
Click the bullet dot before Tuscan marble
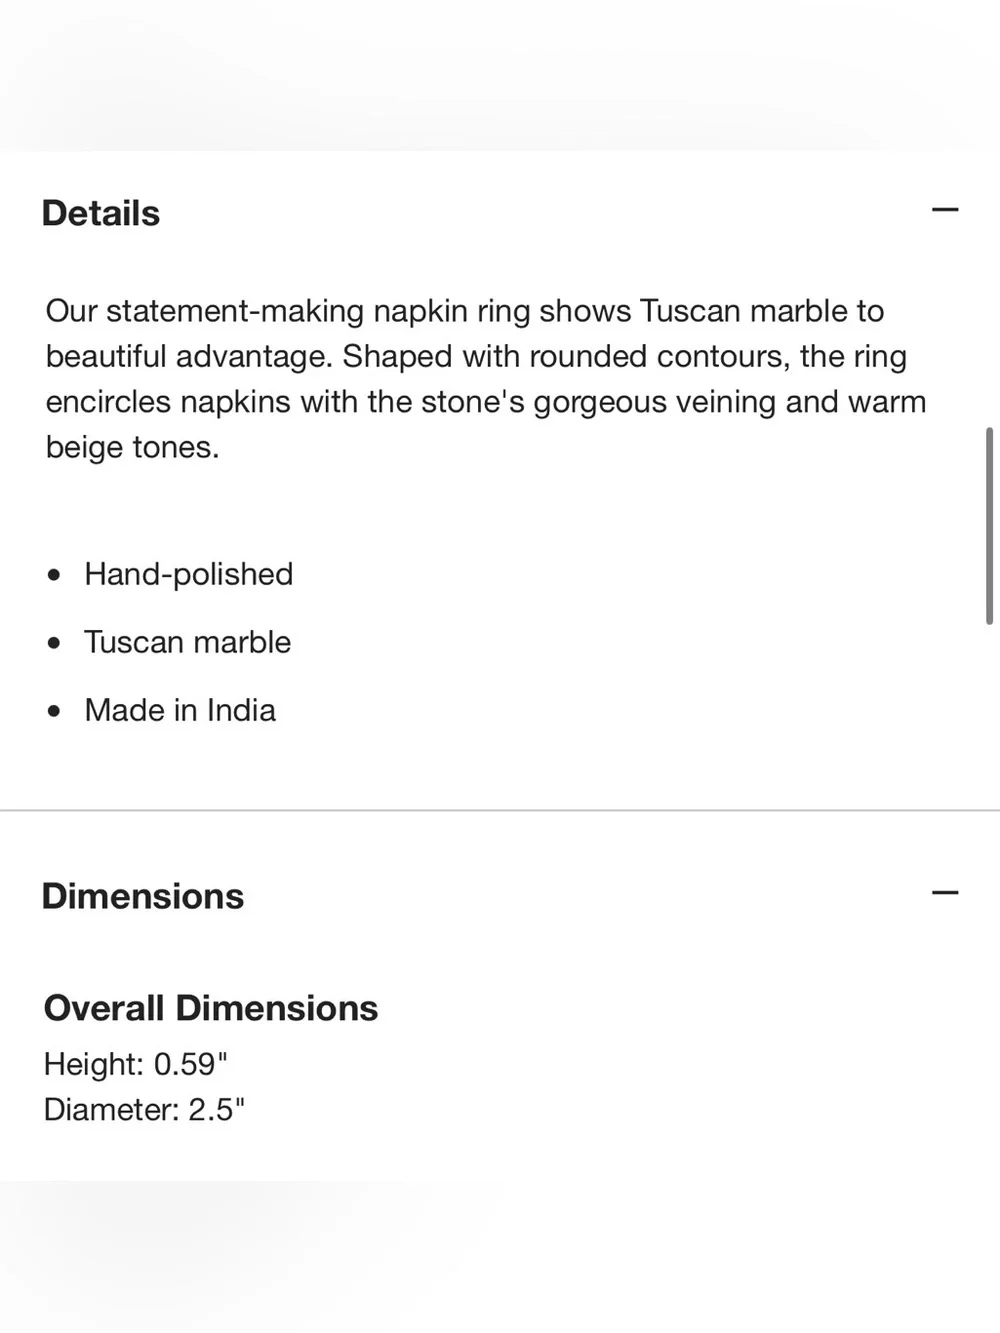(x=54, y=643)
